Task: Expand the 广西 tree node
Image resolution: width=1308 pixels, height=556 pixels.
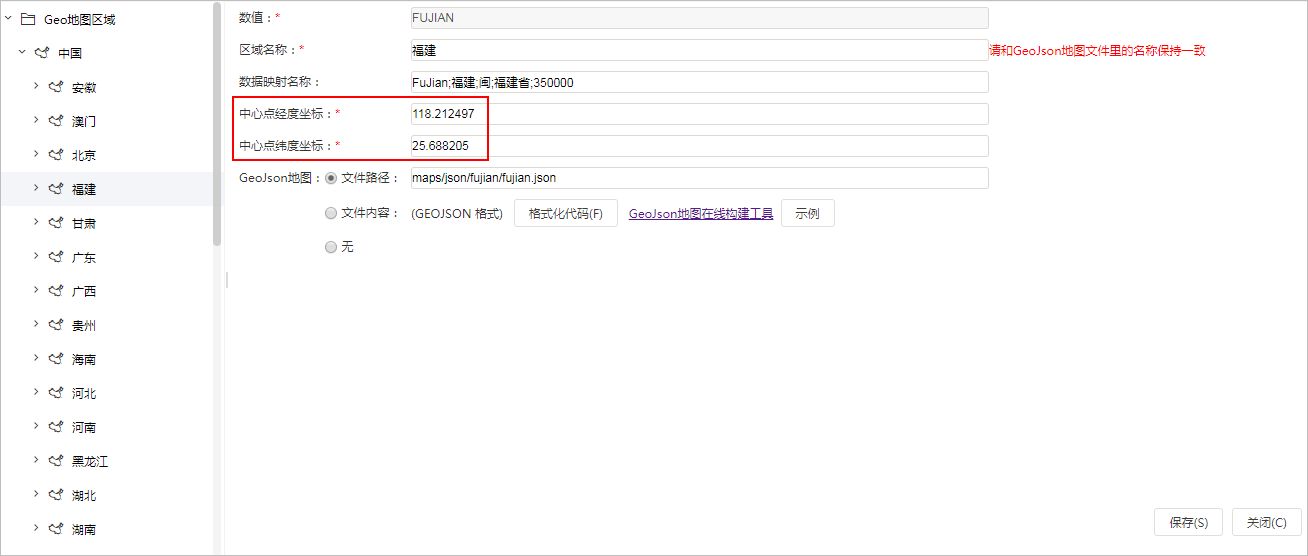Action: tap(36, 290)
